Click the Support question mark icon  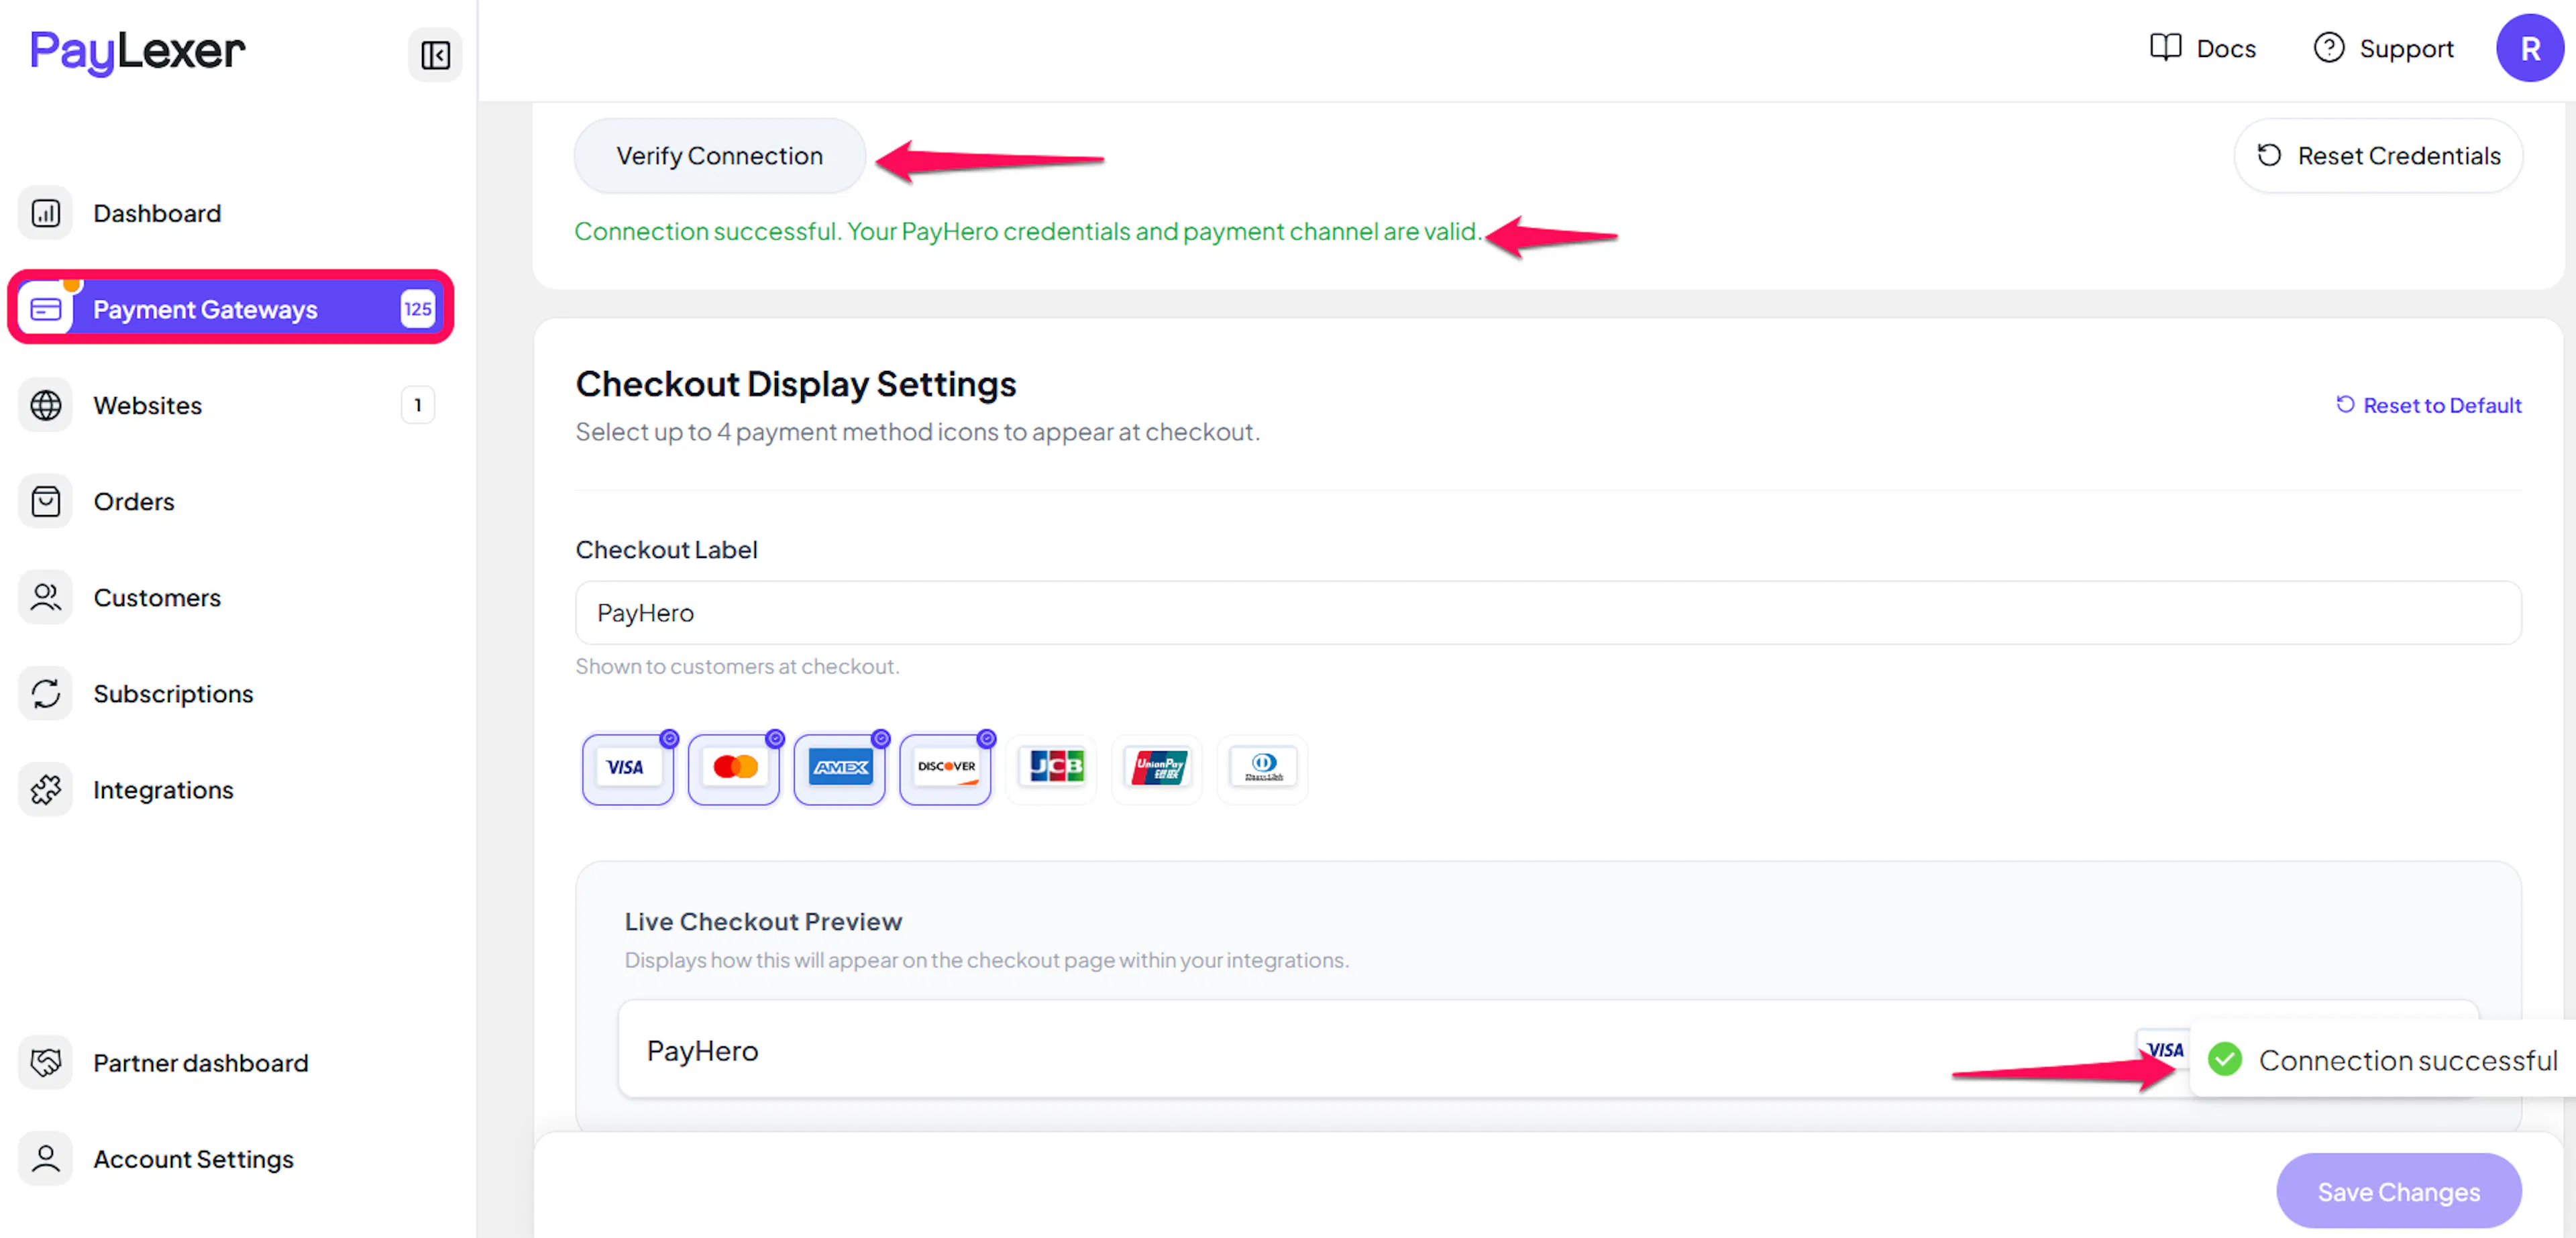tap(2329, 47)
